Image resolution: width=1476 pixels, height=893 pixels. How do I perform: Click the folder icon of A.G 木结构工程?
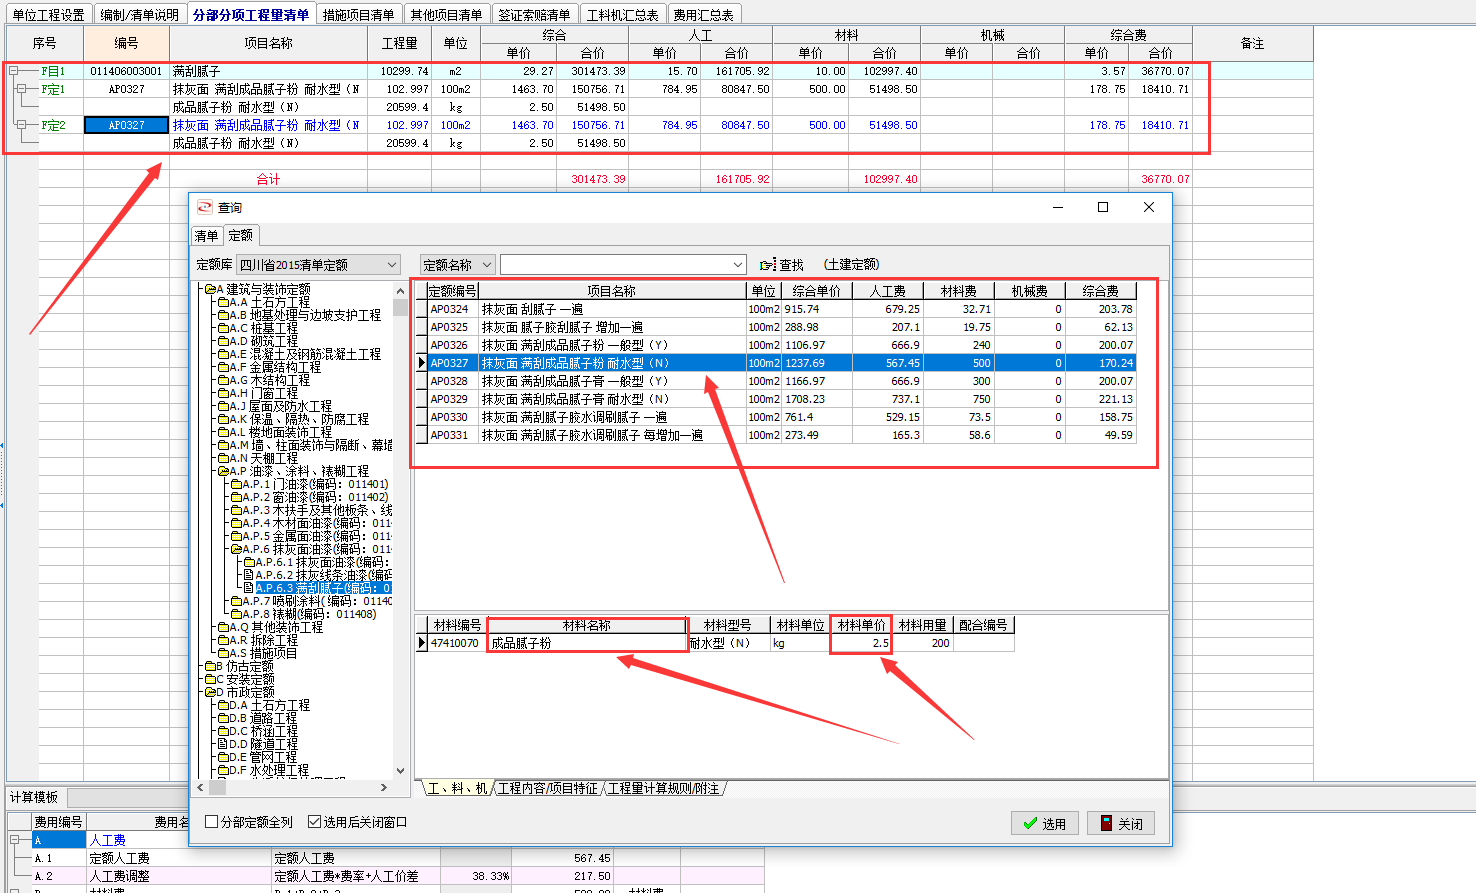click(224, 380)
